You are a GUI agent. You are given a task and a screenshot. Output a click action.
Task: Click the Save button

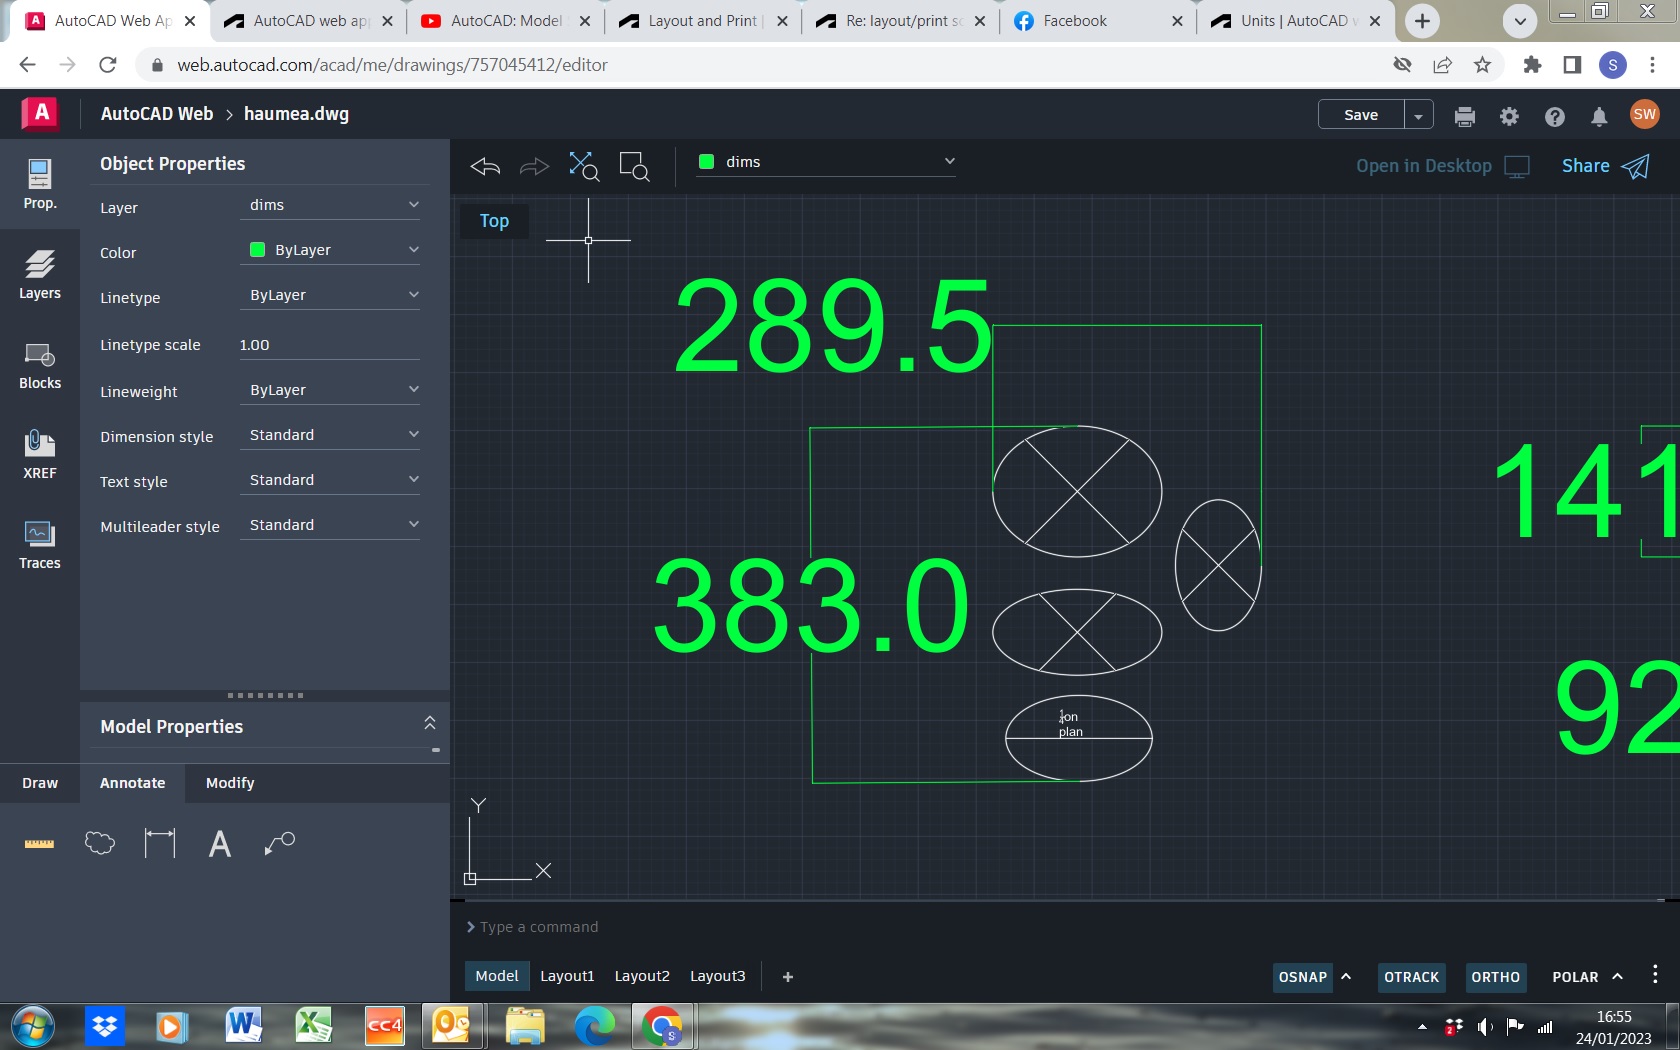1360,114
